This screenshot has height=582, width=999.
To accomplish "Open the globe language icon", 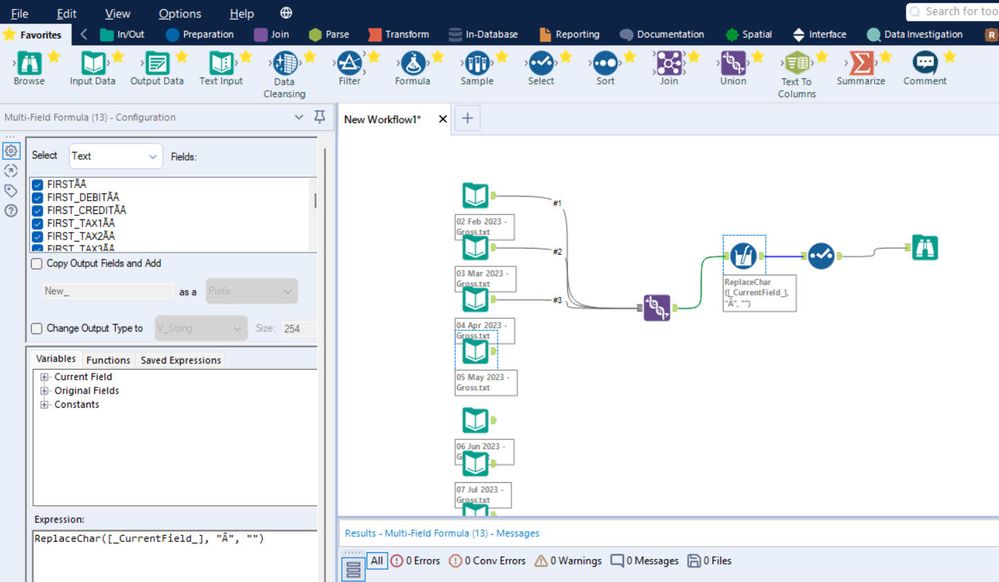I will [286, 13].
